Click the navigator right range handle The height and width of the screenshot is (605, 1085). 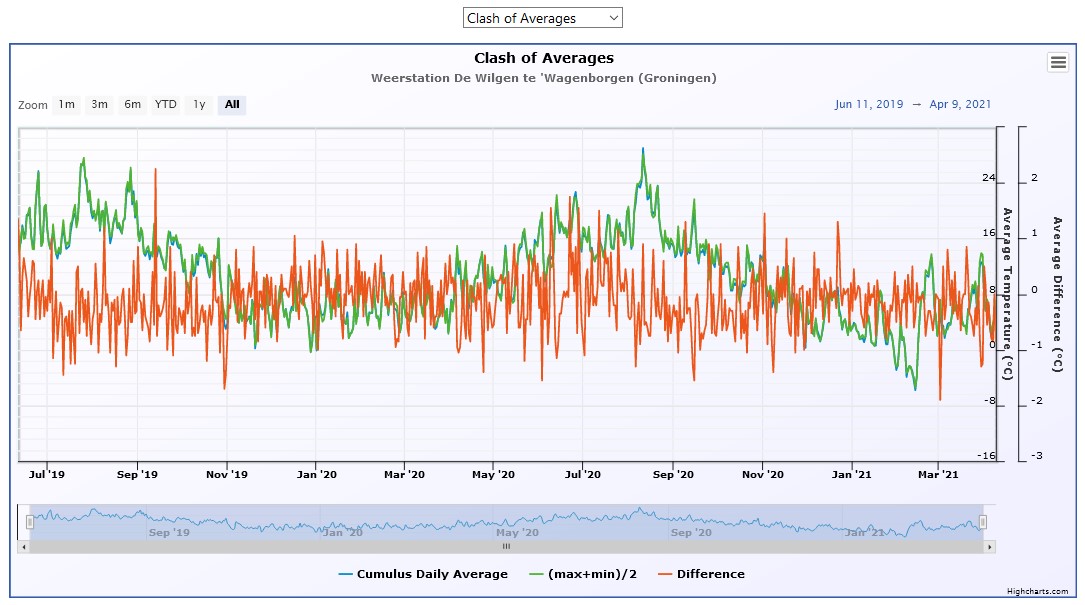[x=983, y=522]
